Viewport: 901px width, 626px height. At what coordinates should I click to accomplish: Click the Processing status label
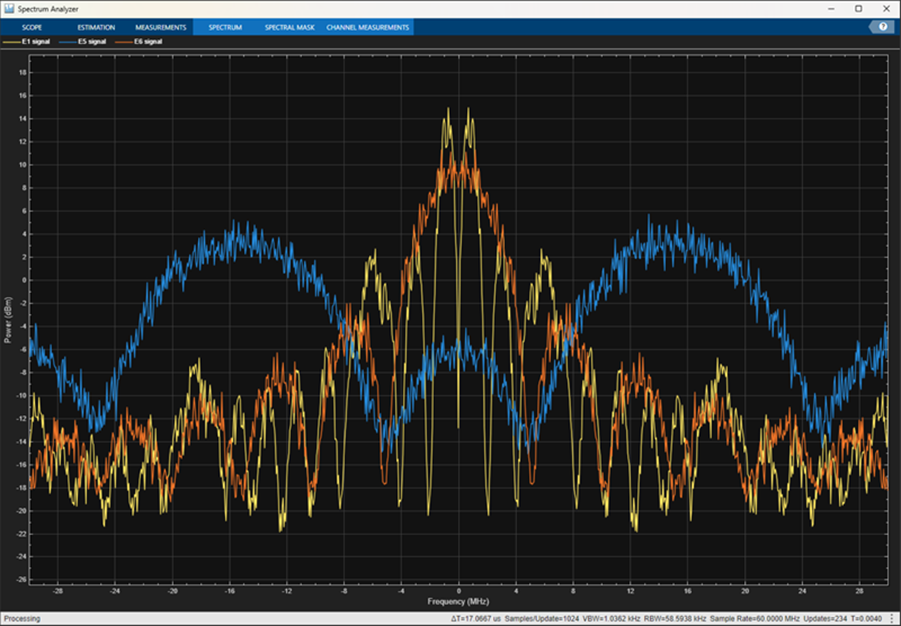pos(25,617)
